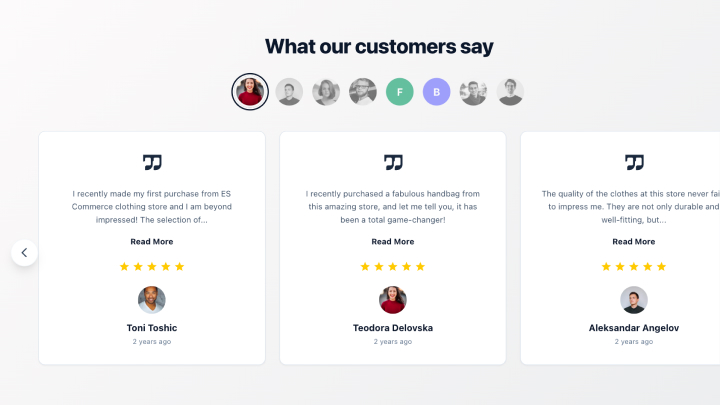Go to previous testimonial with left arrow
Image resolution: width=720 pixels, height=405 pixels.
(24, 252)
